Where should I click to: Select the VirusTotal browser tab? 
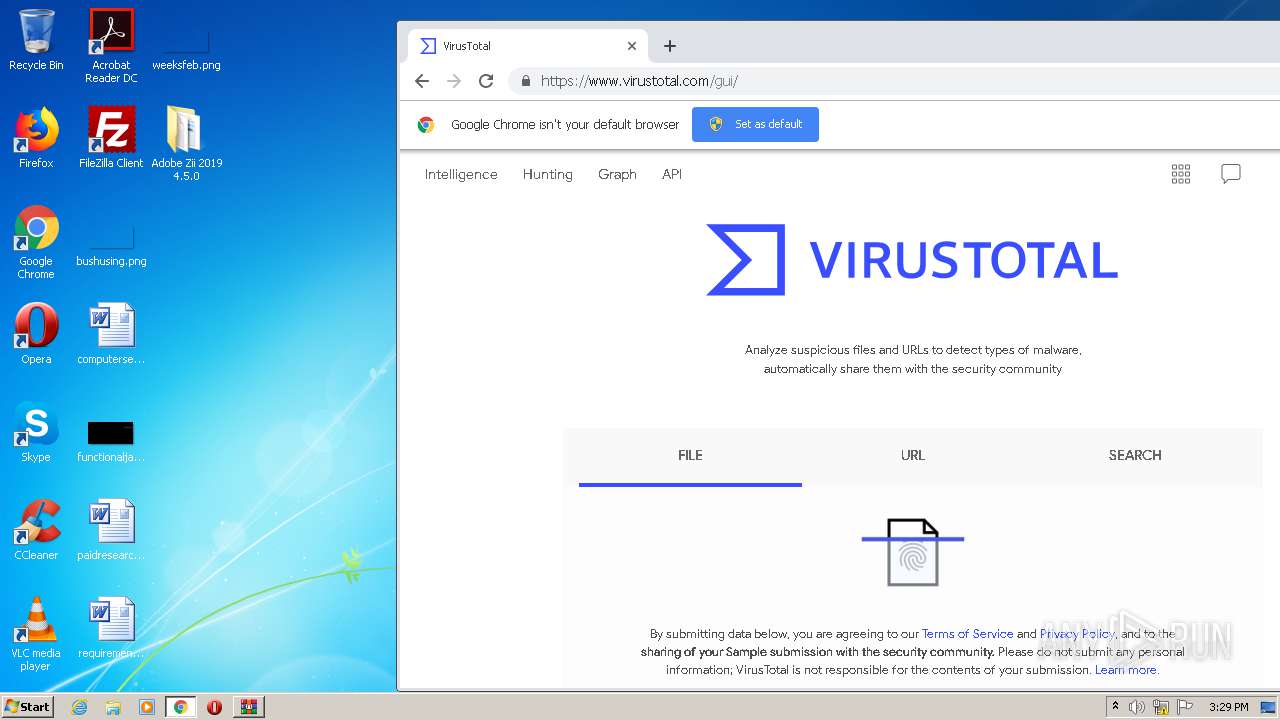[528, 46]
